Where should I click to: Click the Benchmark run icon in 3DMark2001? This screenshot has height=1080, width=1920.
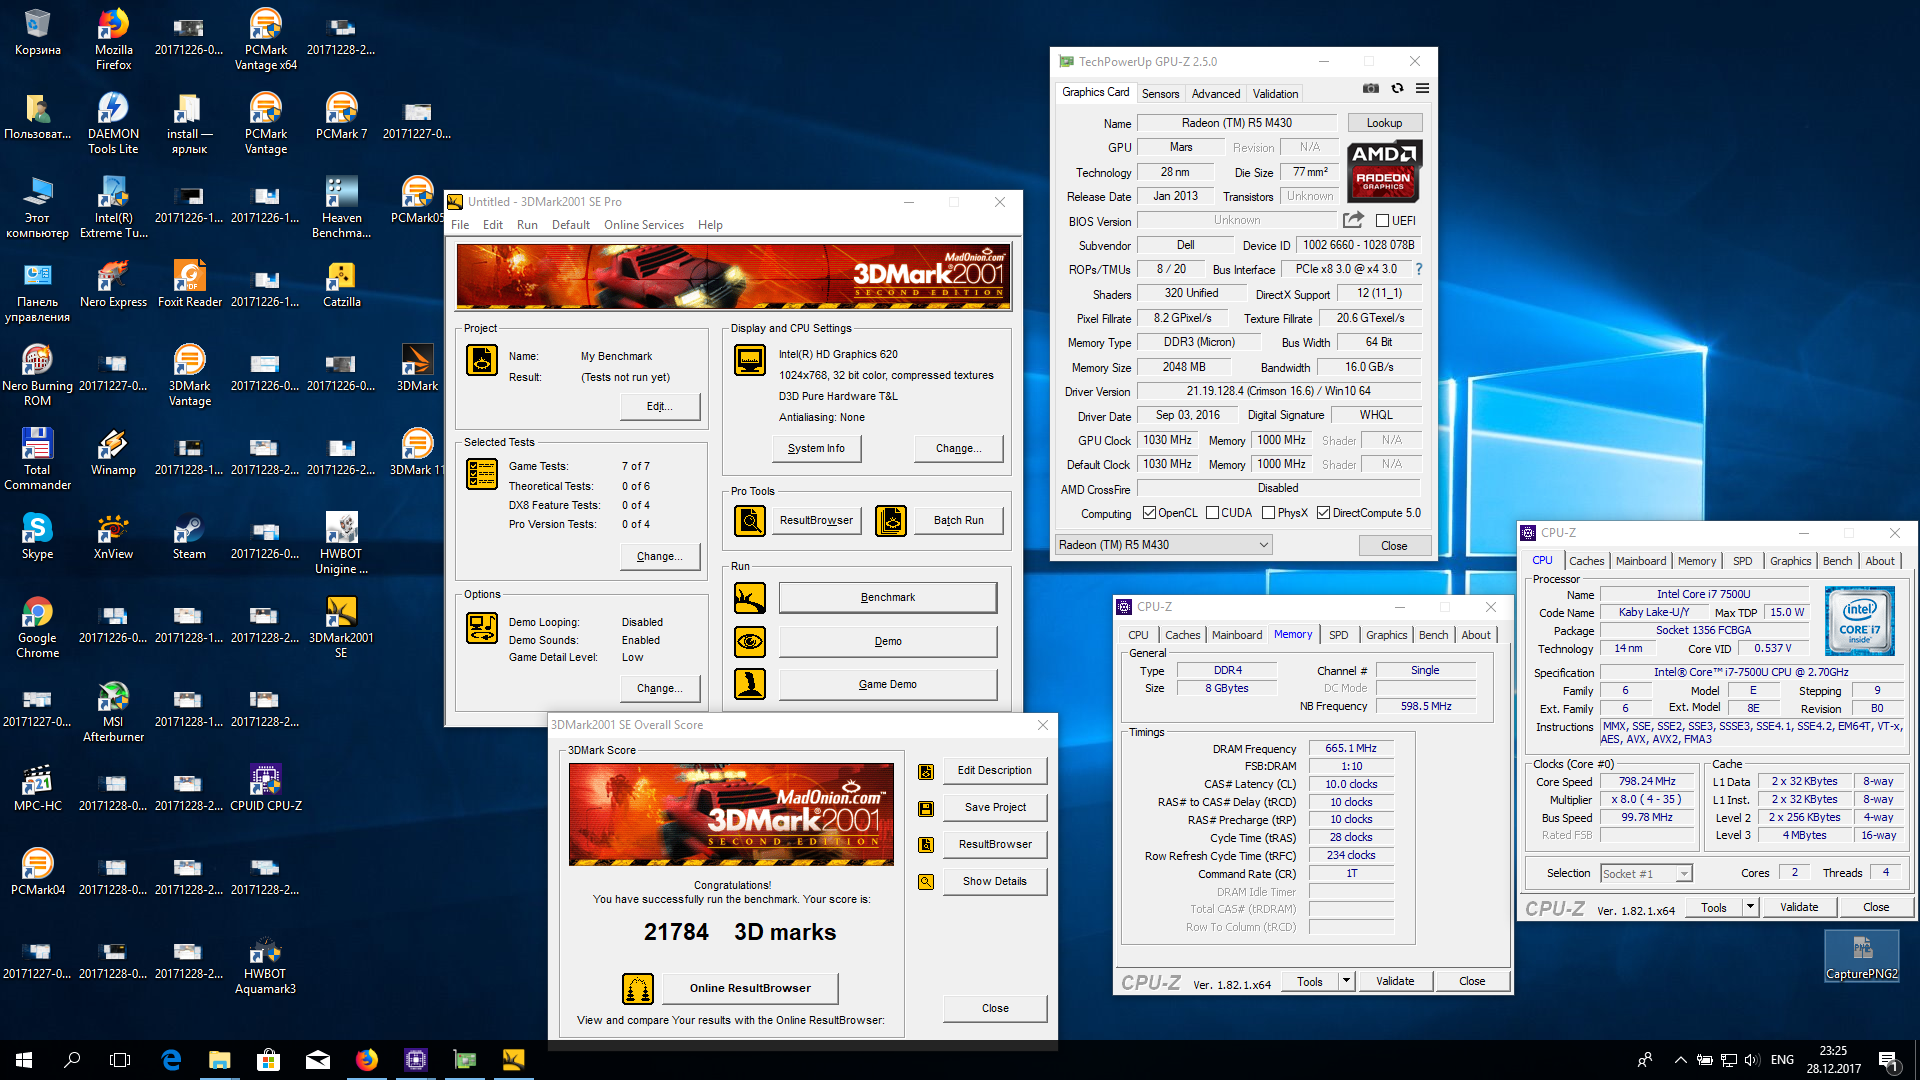tap(750, 597)
